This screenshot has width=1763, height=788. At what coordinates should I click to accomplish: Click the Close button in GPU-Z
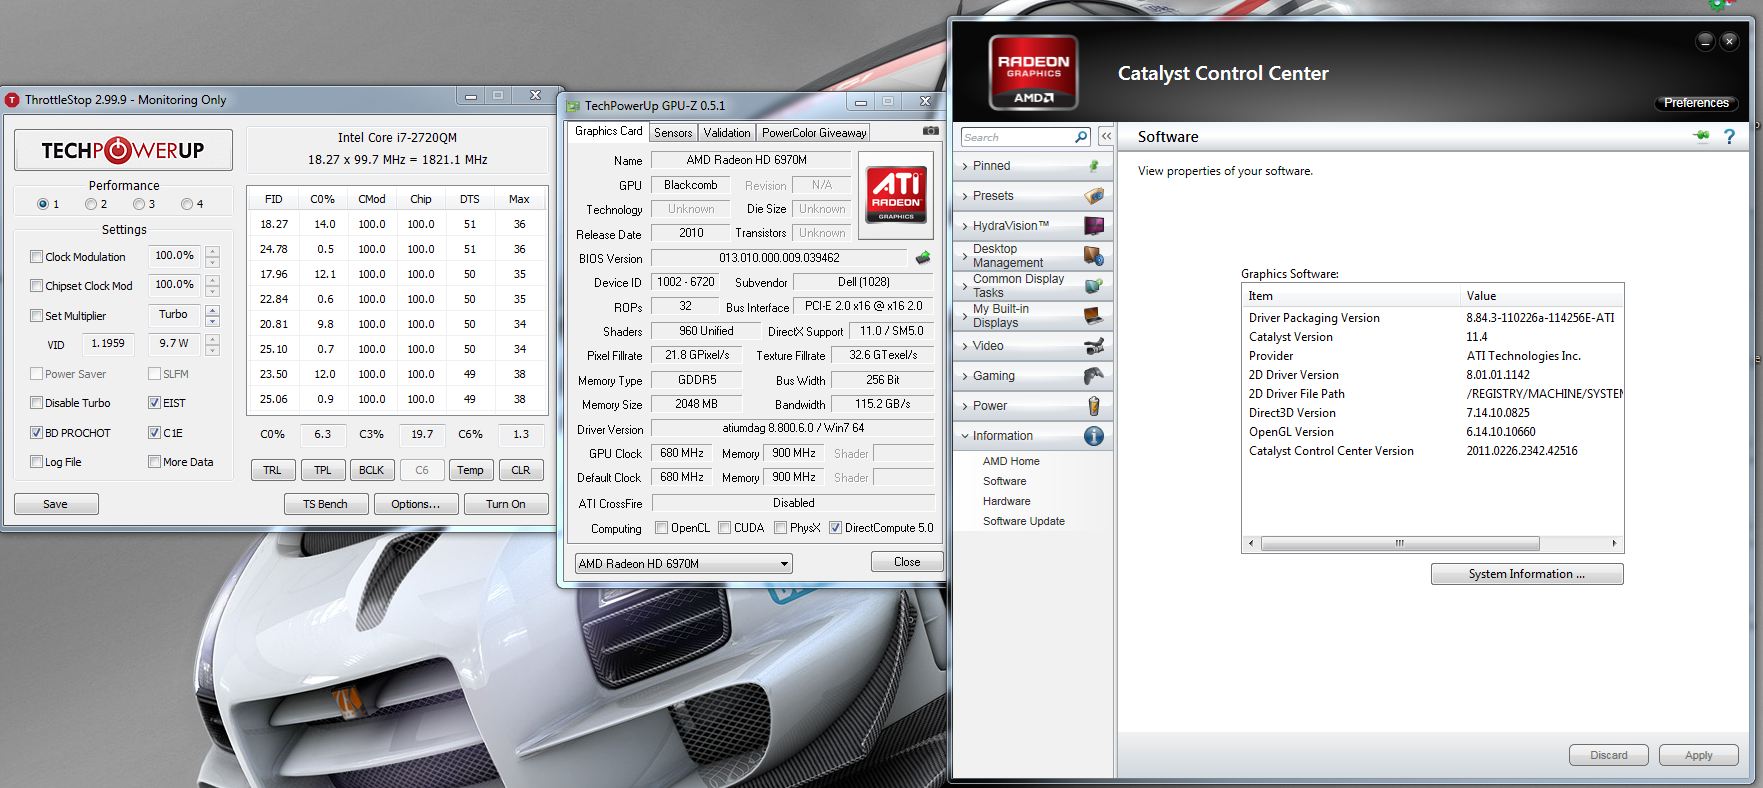pyautogui.click(x=907, y=562)
